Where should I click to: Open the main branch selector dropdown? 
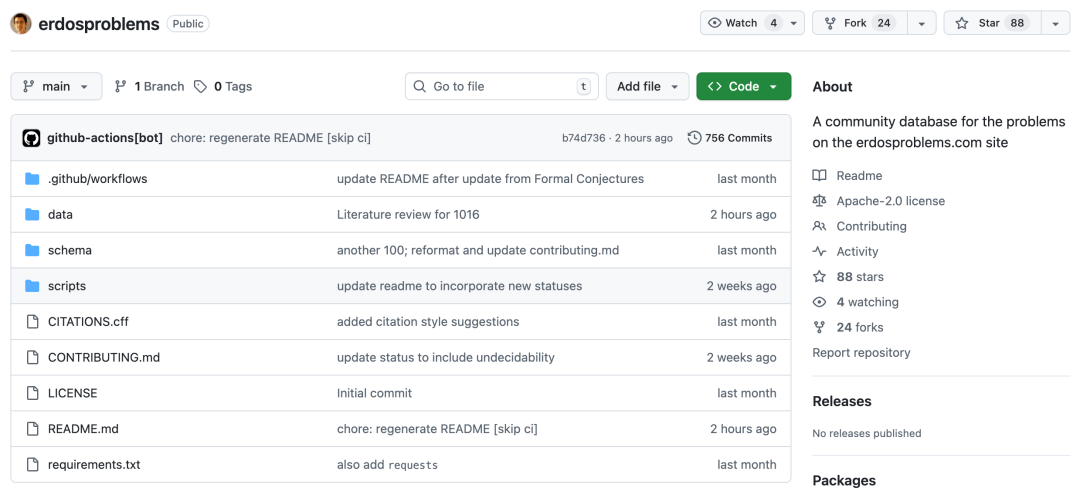pos(56,87)
